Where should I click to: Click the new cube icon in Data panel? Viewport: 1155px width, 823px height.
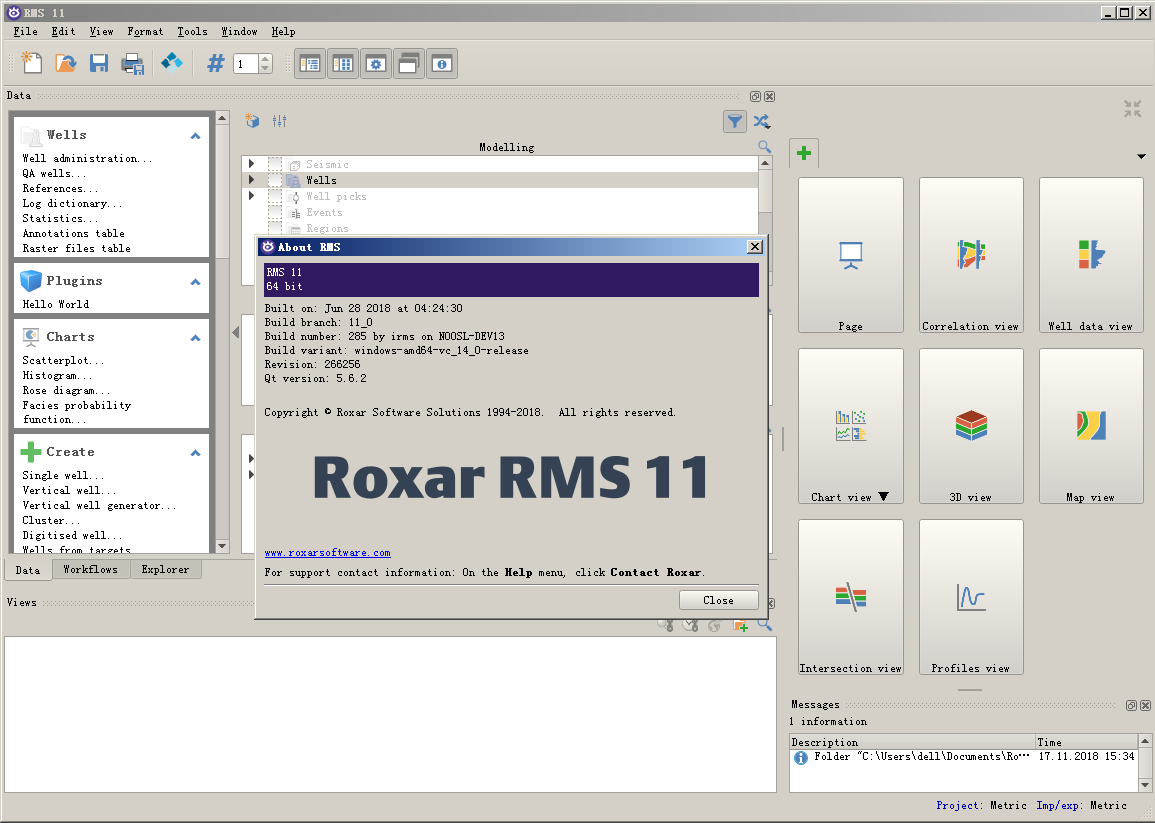tap(253, 121)
